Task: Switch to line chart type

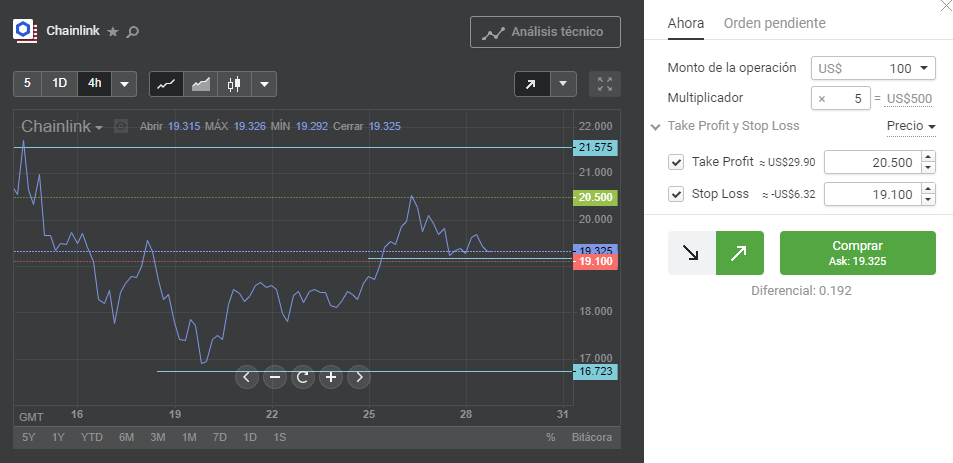Action: click(x=167, y=84)
